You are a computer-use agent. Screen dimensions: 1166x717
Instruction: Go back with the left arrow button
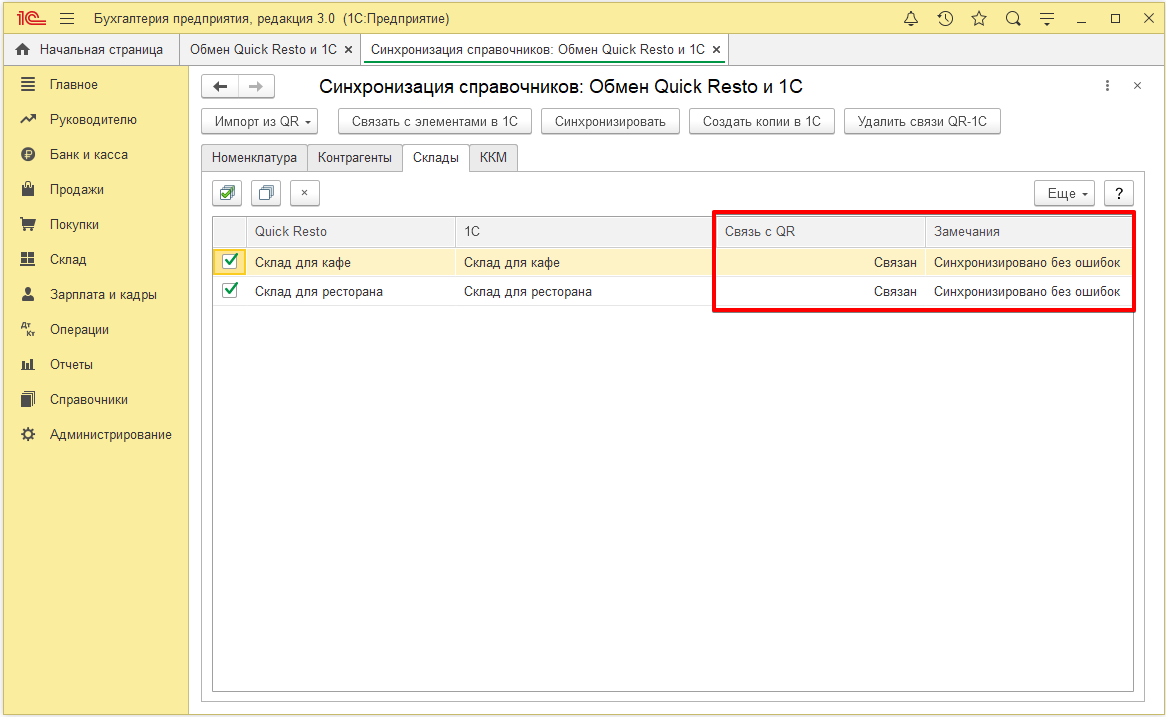(x=220, y=86)
